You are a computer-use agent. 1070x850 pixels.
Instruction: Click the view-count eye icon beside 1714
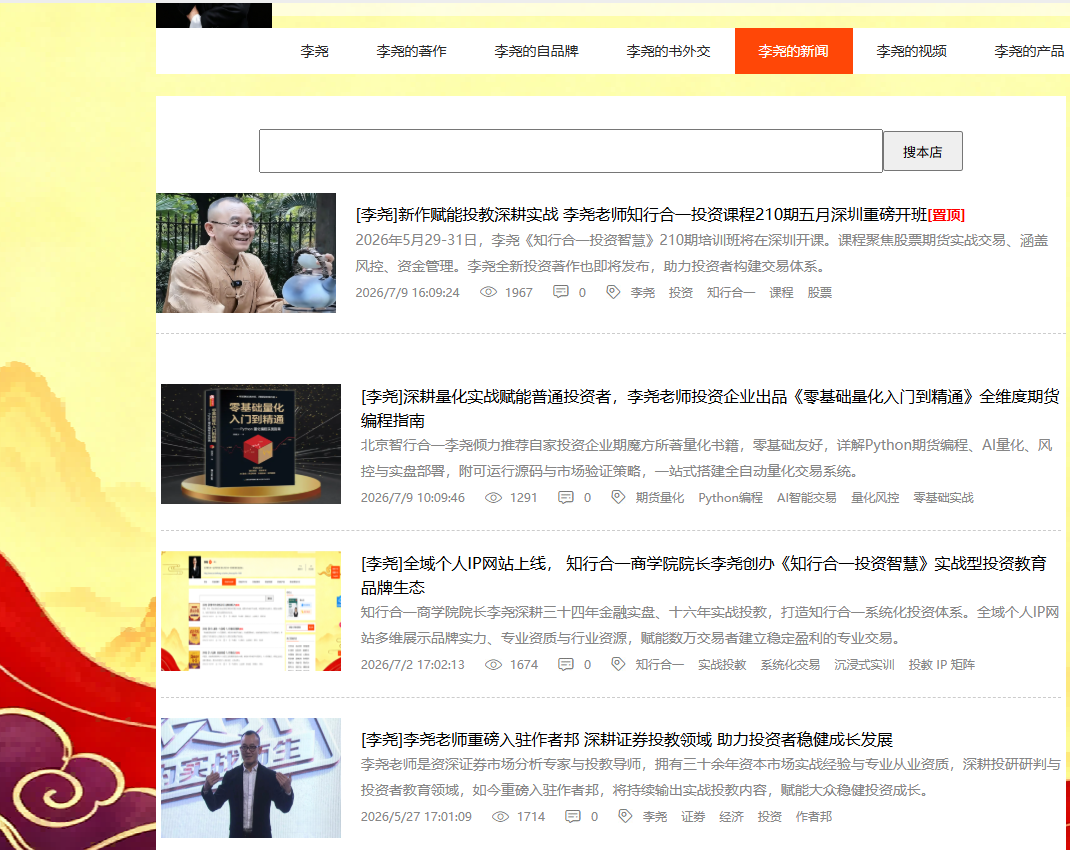[500, 817]
